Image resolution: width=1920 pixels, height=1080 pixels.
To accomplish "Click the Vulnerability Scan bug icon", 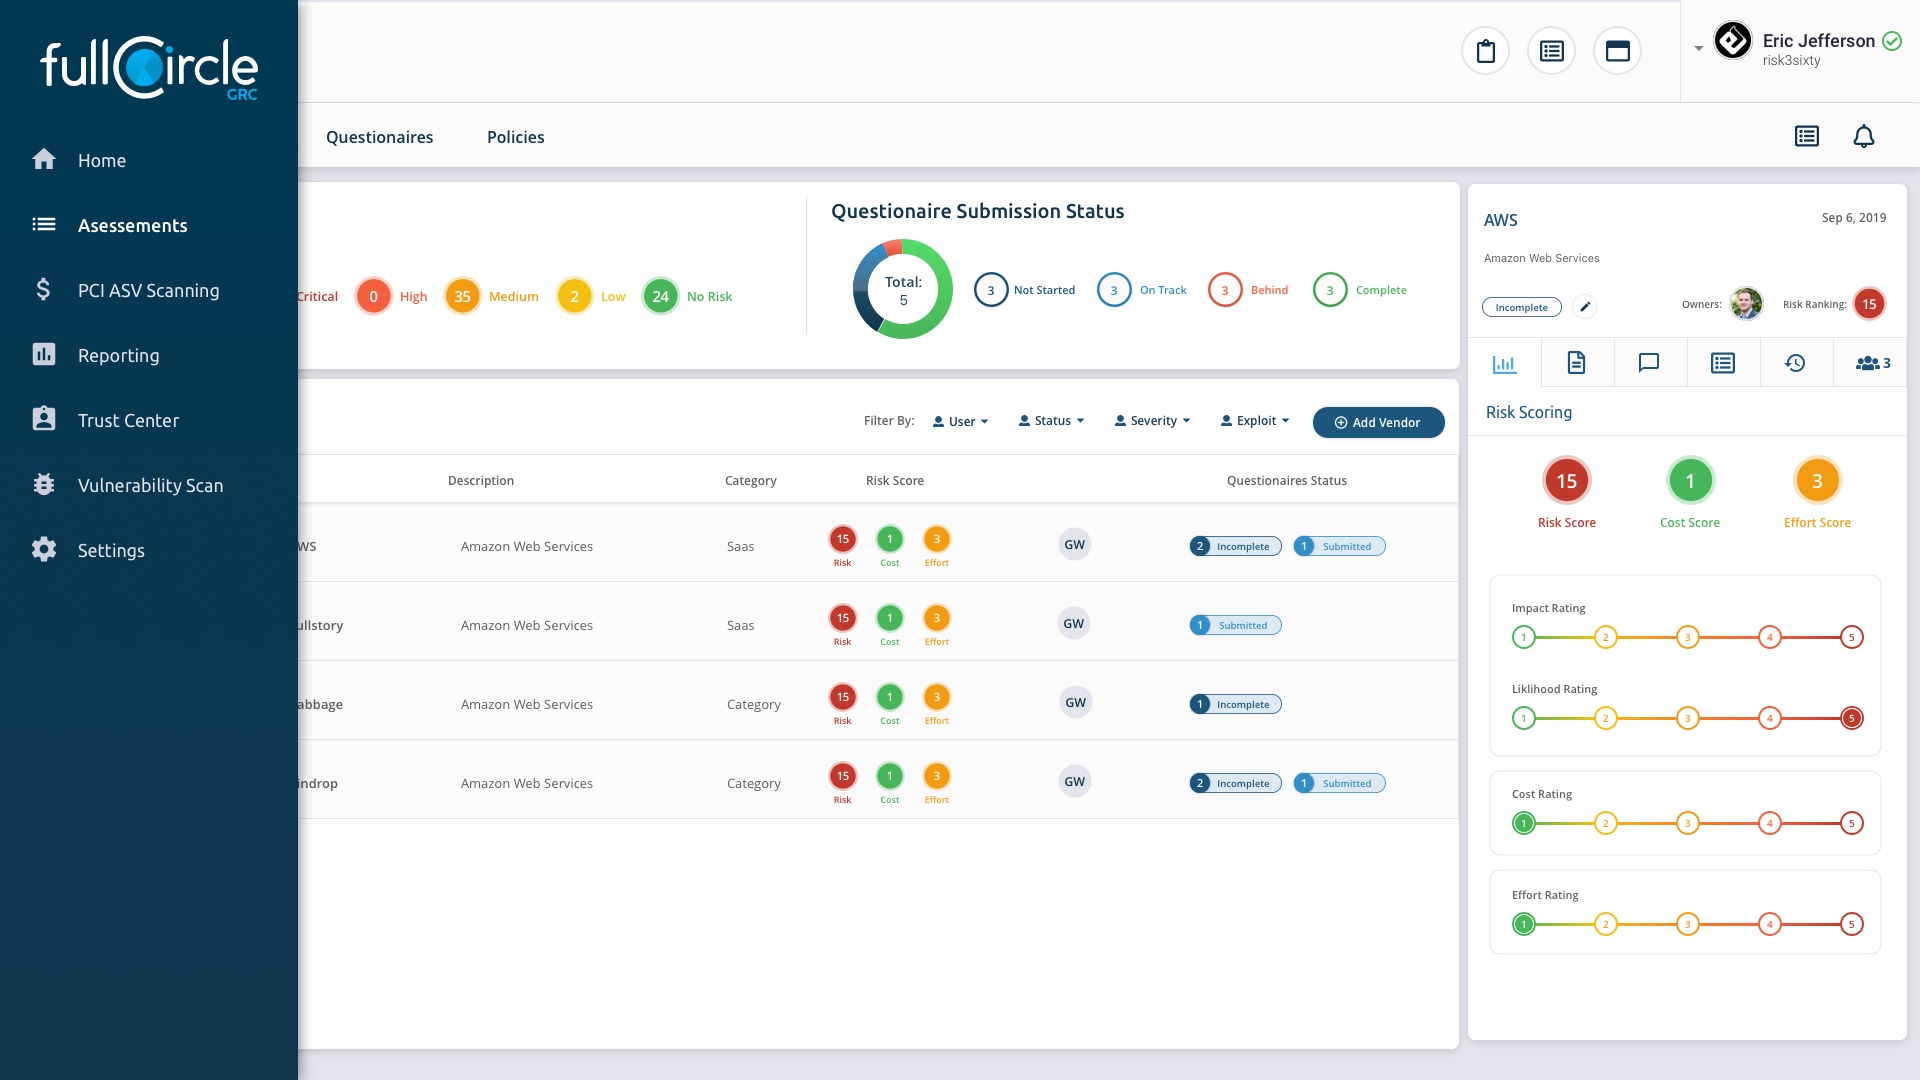I will (x=44, y=484).
